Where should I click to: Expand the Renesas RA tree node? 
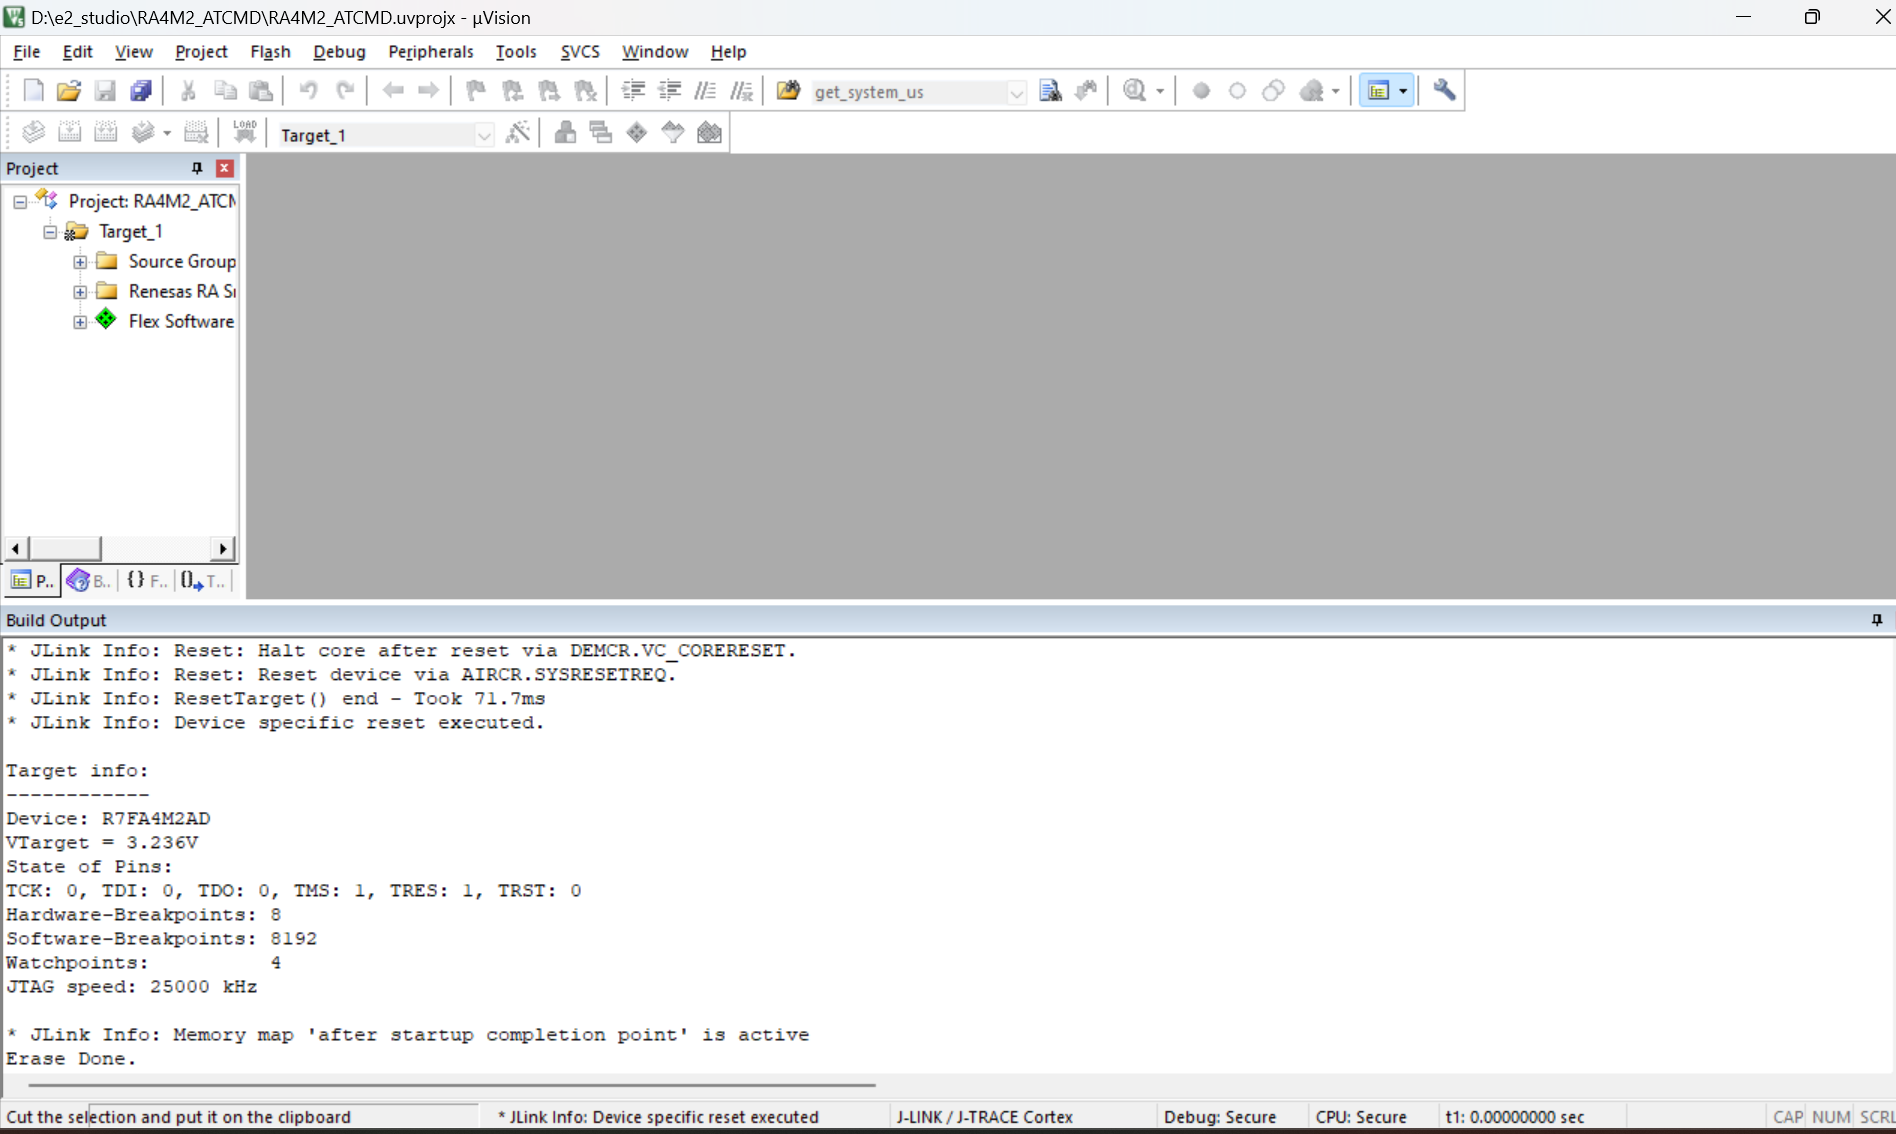pyautogui.click(x=80, y=292)
